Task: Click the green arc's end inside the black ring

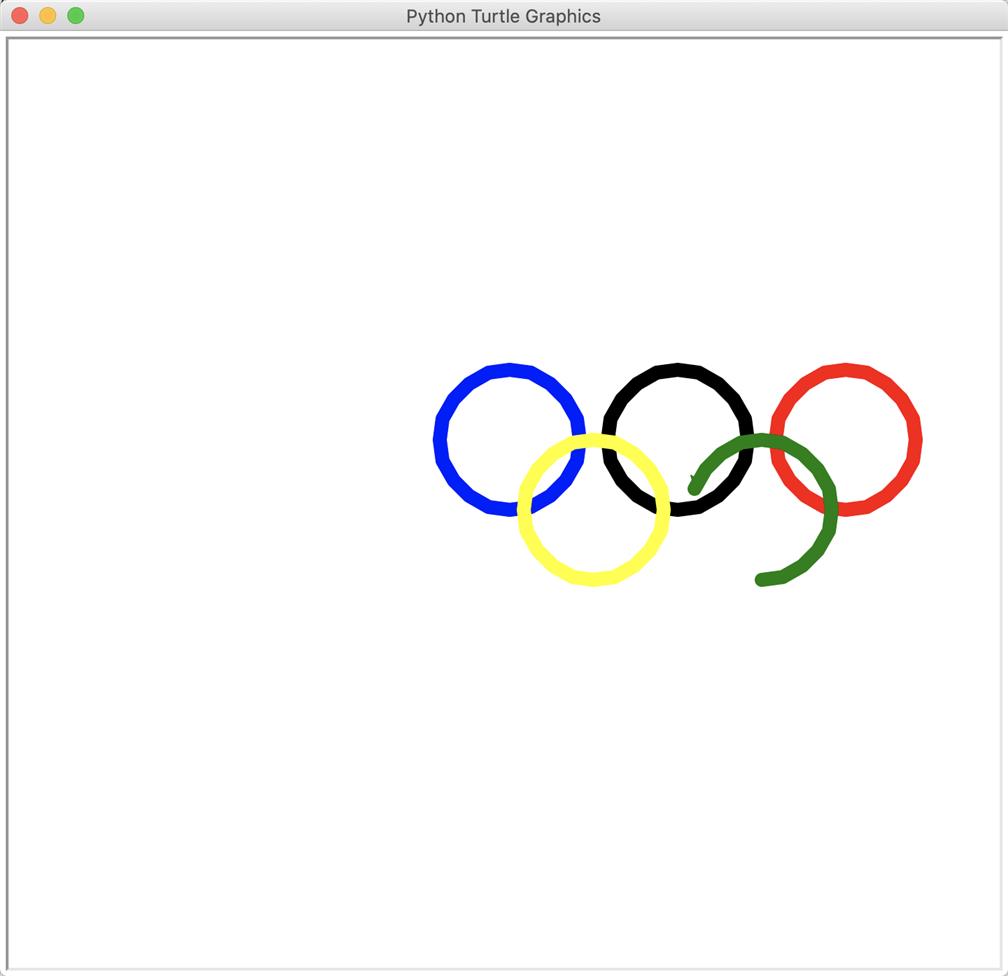Action: (x=694, y=488)
